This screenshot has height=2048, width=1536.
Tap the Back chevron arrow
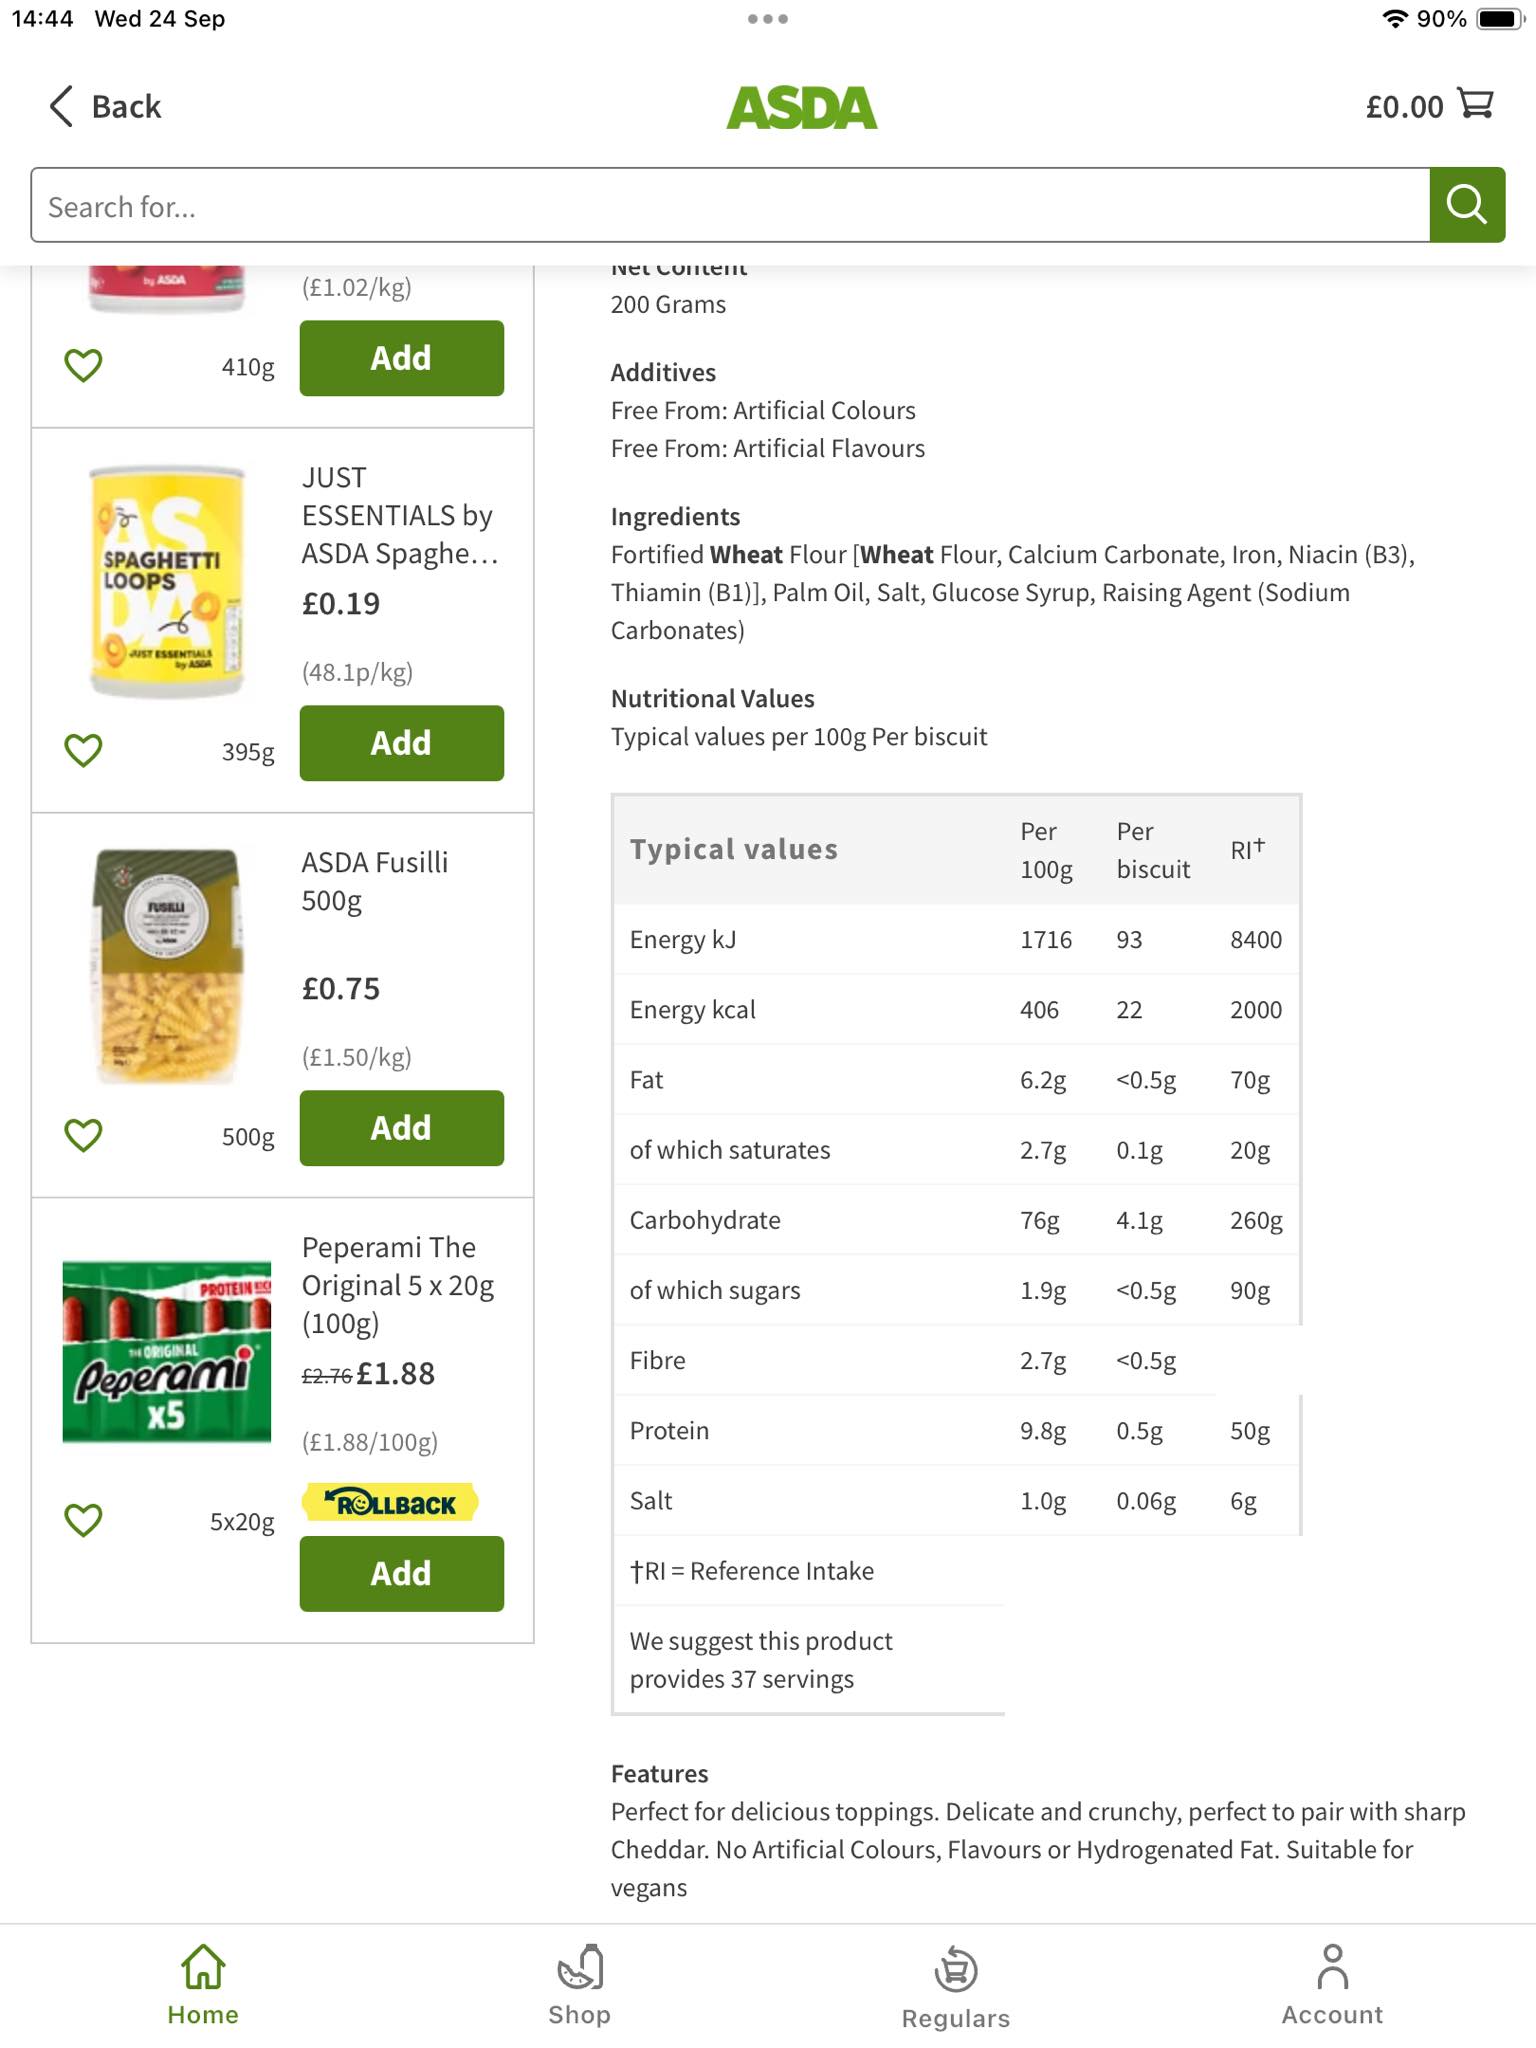[61, 106]
